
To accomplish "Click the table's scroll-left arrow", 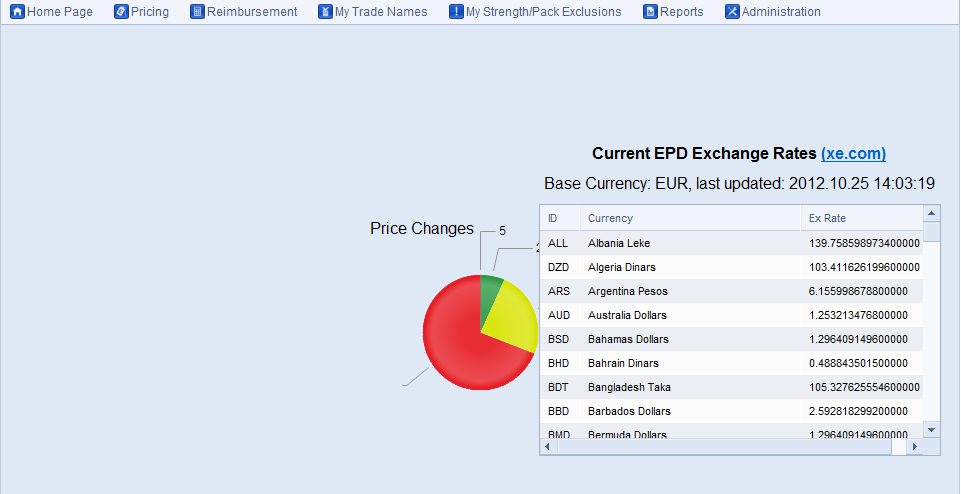I will [548, 447].
